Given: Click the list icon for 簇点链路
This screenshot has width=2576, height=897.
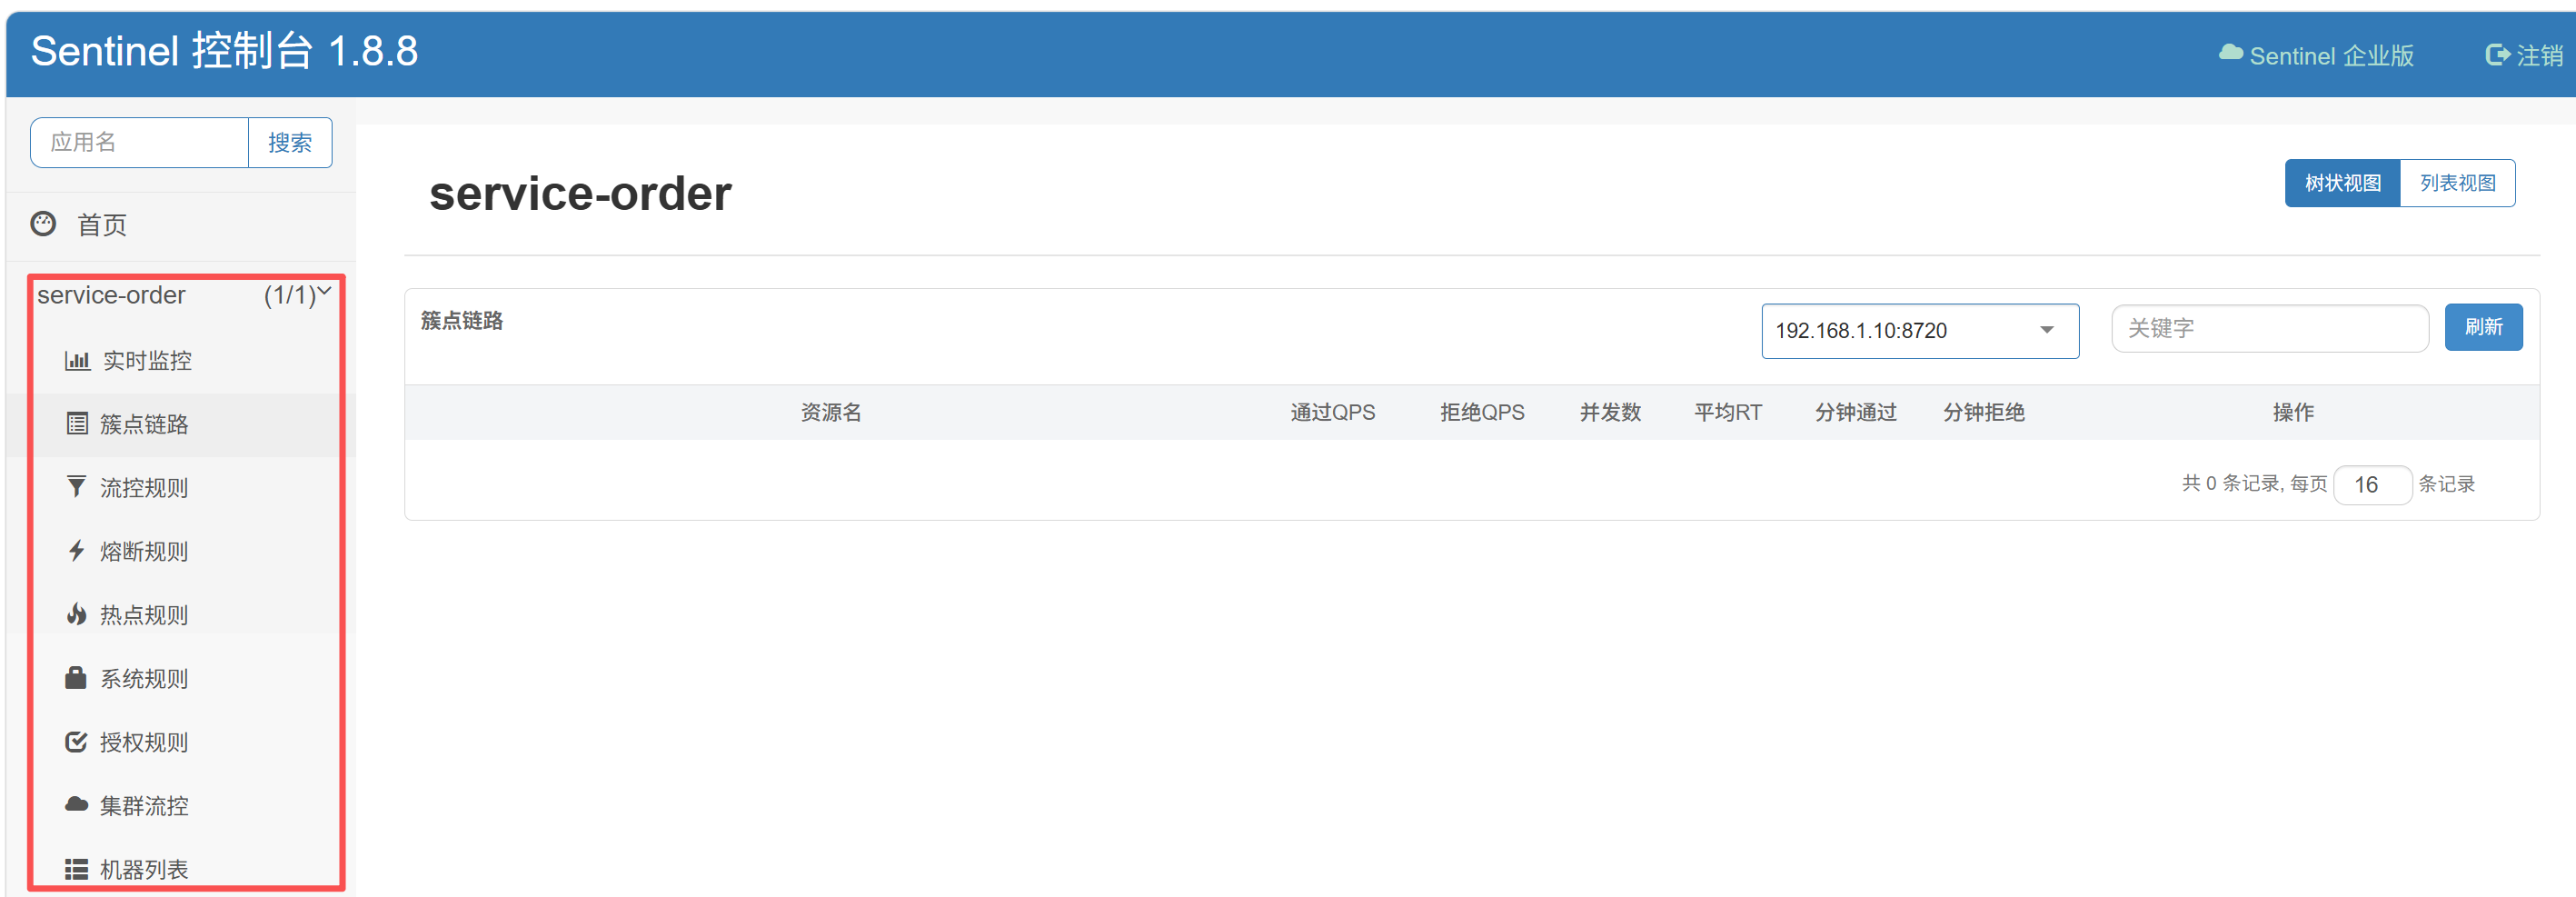Looking at the screenshot, I should pos(77,424).
